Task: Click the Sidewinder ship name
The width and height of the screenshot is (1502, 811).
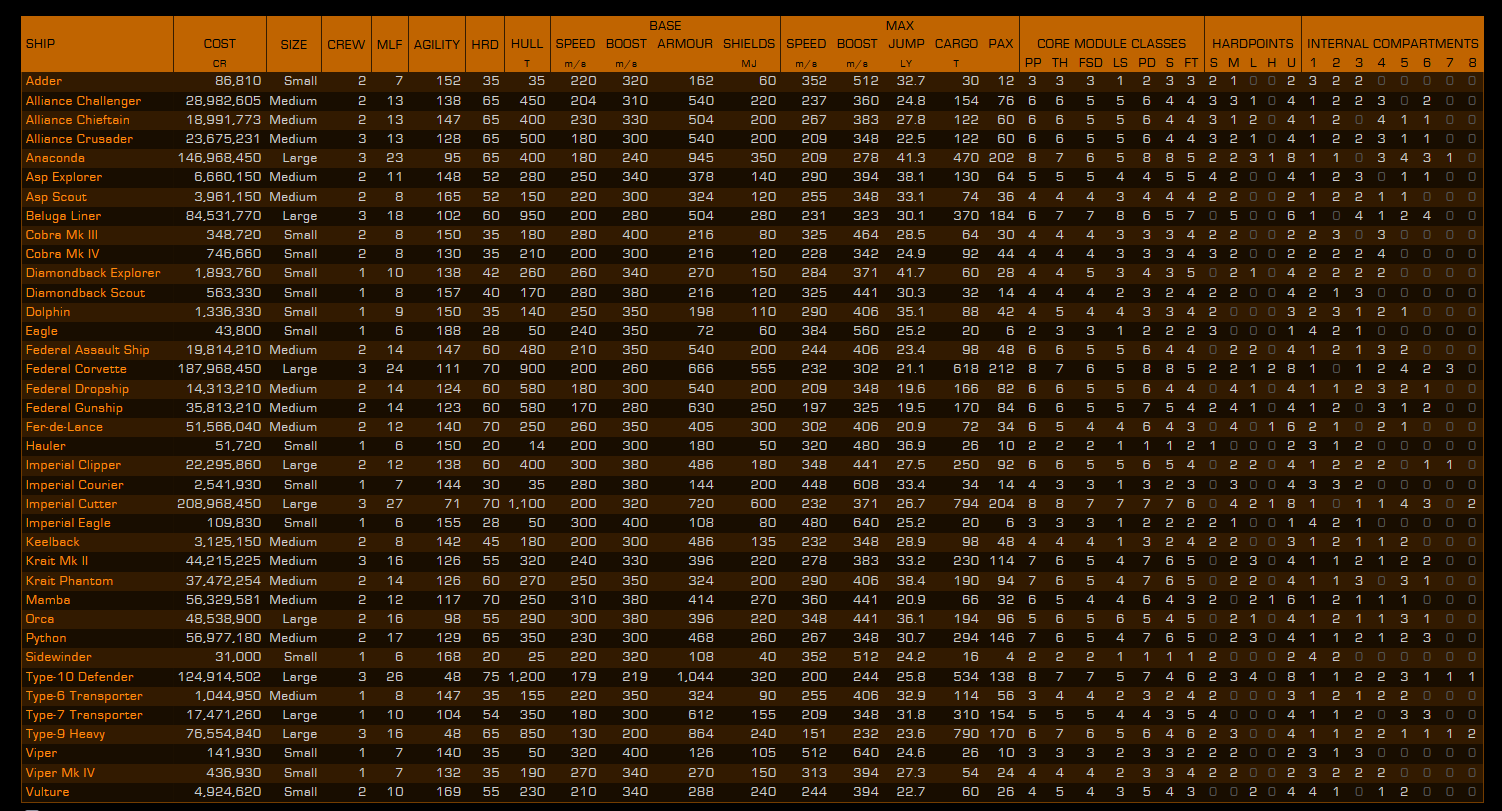Action: point(59,657)
